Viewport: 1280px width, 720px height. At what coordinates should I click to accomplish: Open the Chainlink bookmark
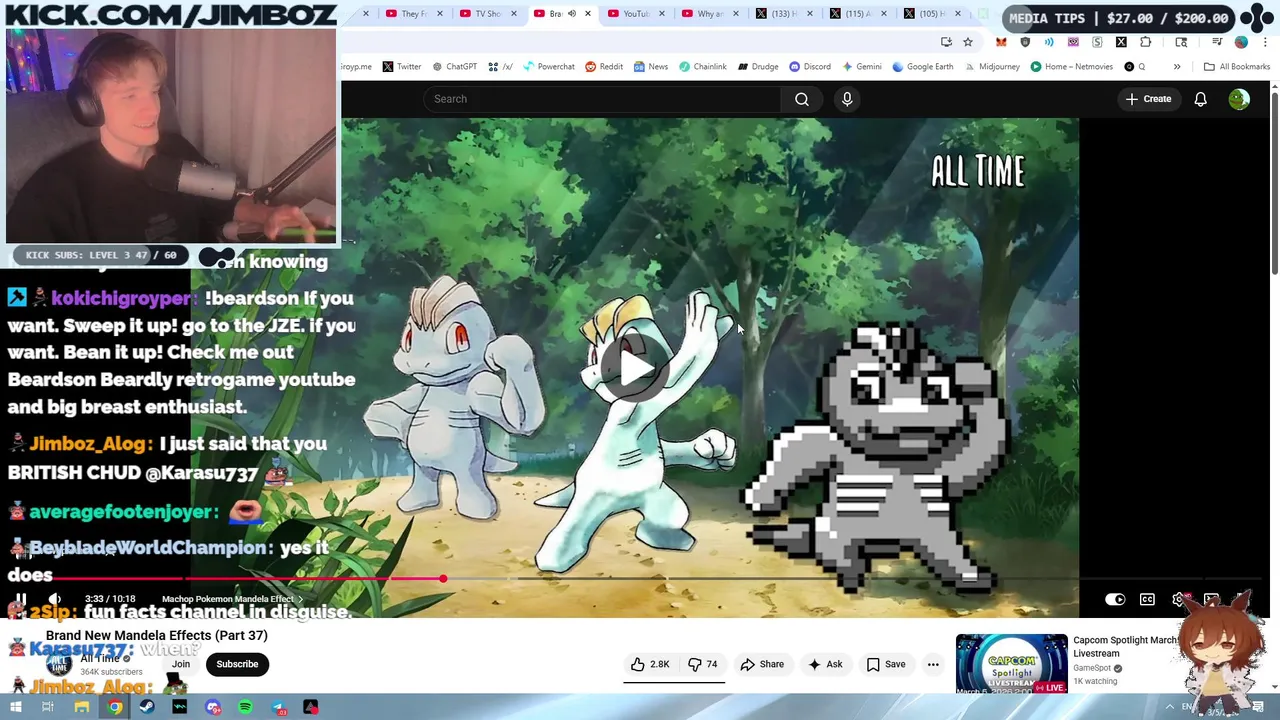pos(702,67)
